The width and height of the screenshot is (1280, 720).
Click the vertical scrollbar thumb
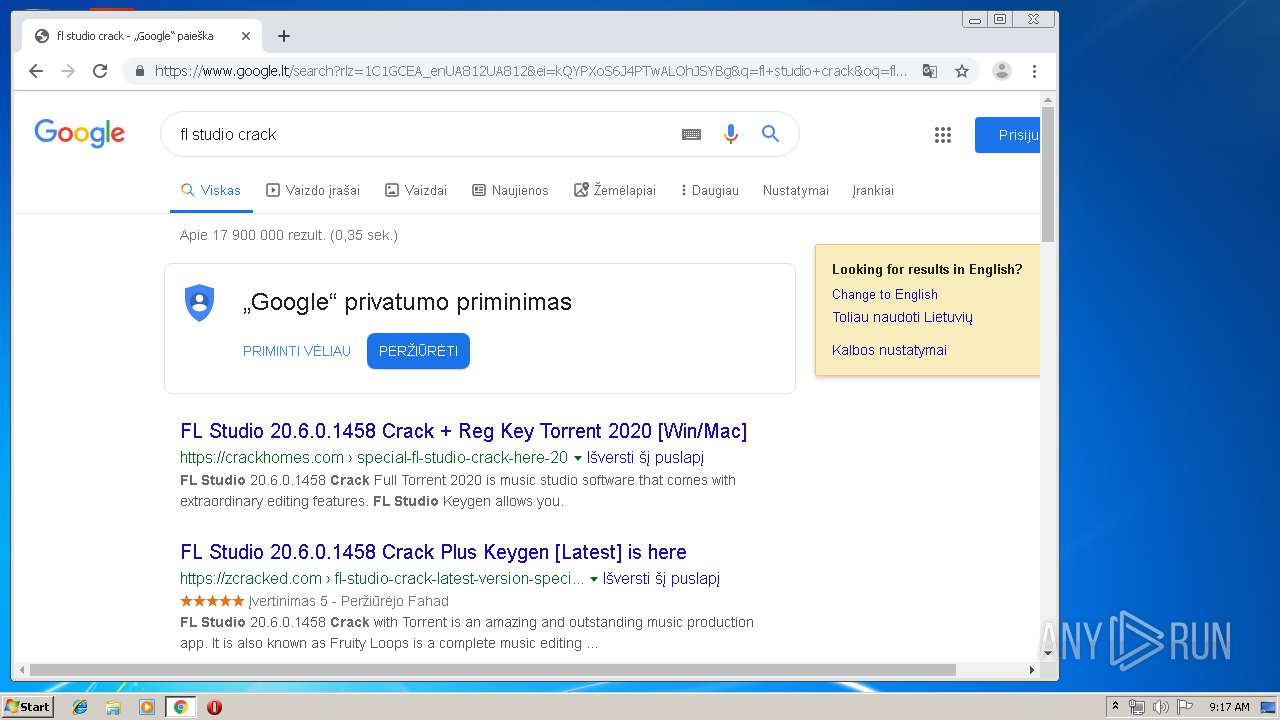point(1048,175)
